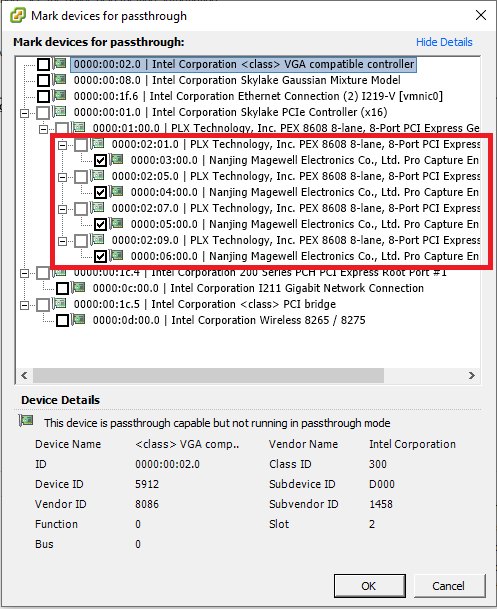Collapse the 0000:00:1c.5 PCI bridge node
The height and width of the screenshot is (609, 497).
[x=24, y=305]
